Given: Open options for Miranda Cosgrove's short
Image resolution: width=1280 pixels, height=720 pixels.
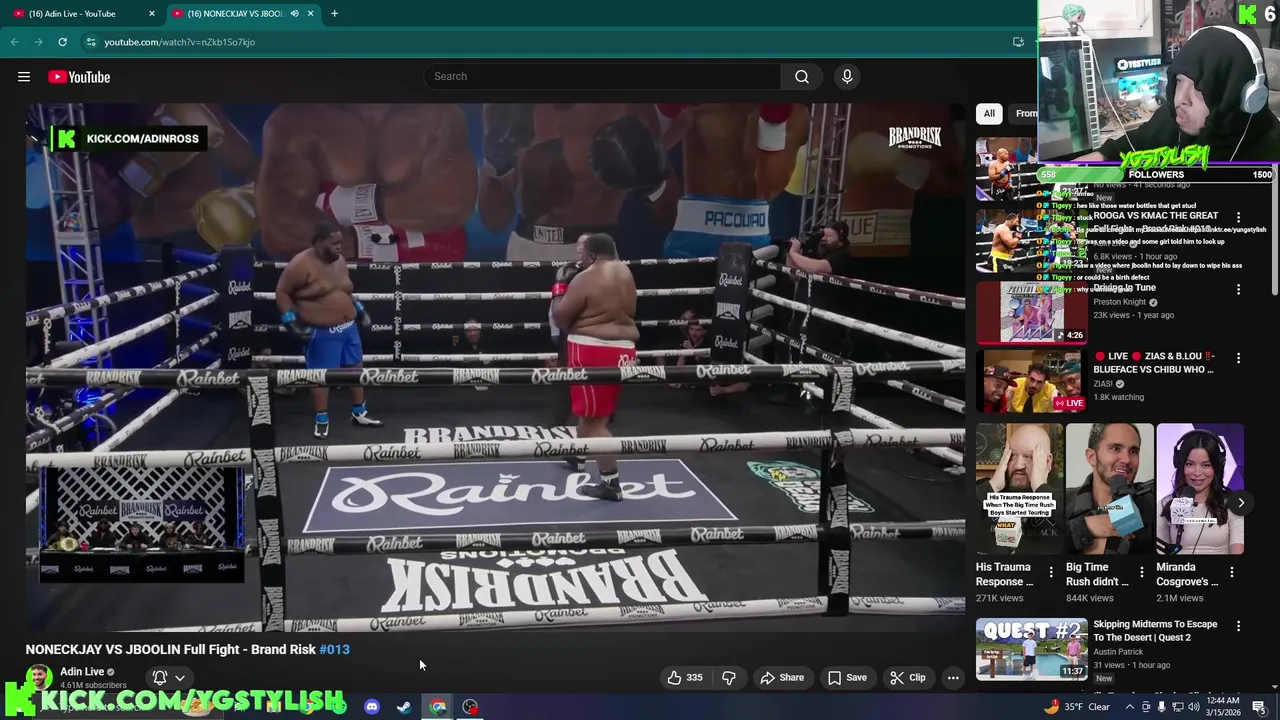Looking at the screenshot, I should [x=1232, y=572].
